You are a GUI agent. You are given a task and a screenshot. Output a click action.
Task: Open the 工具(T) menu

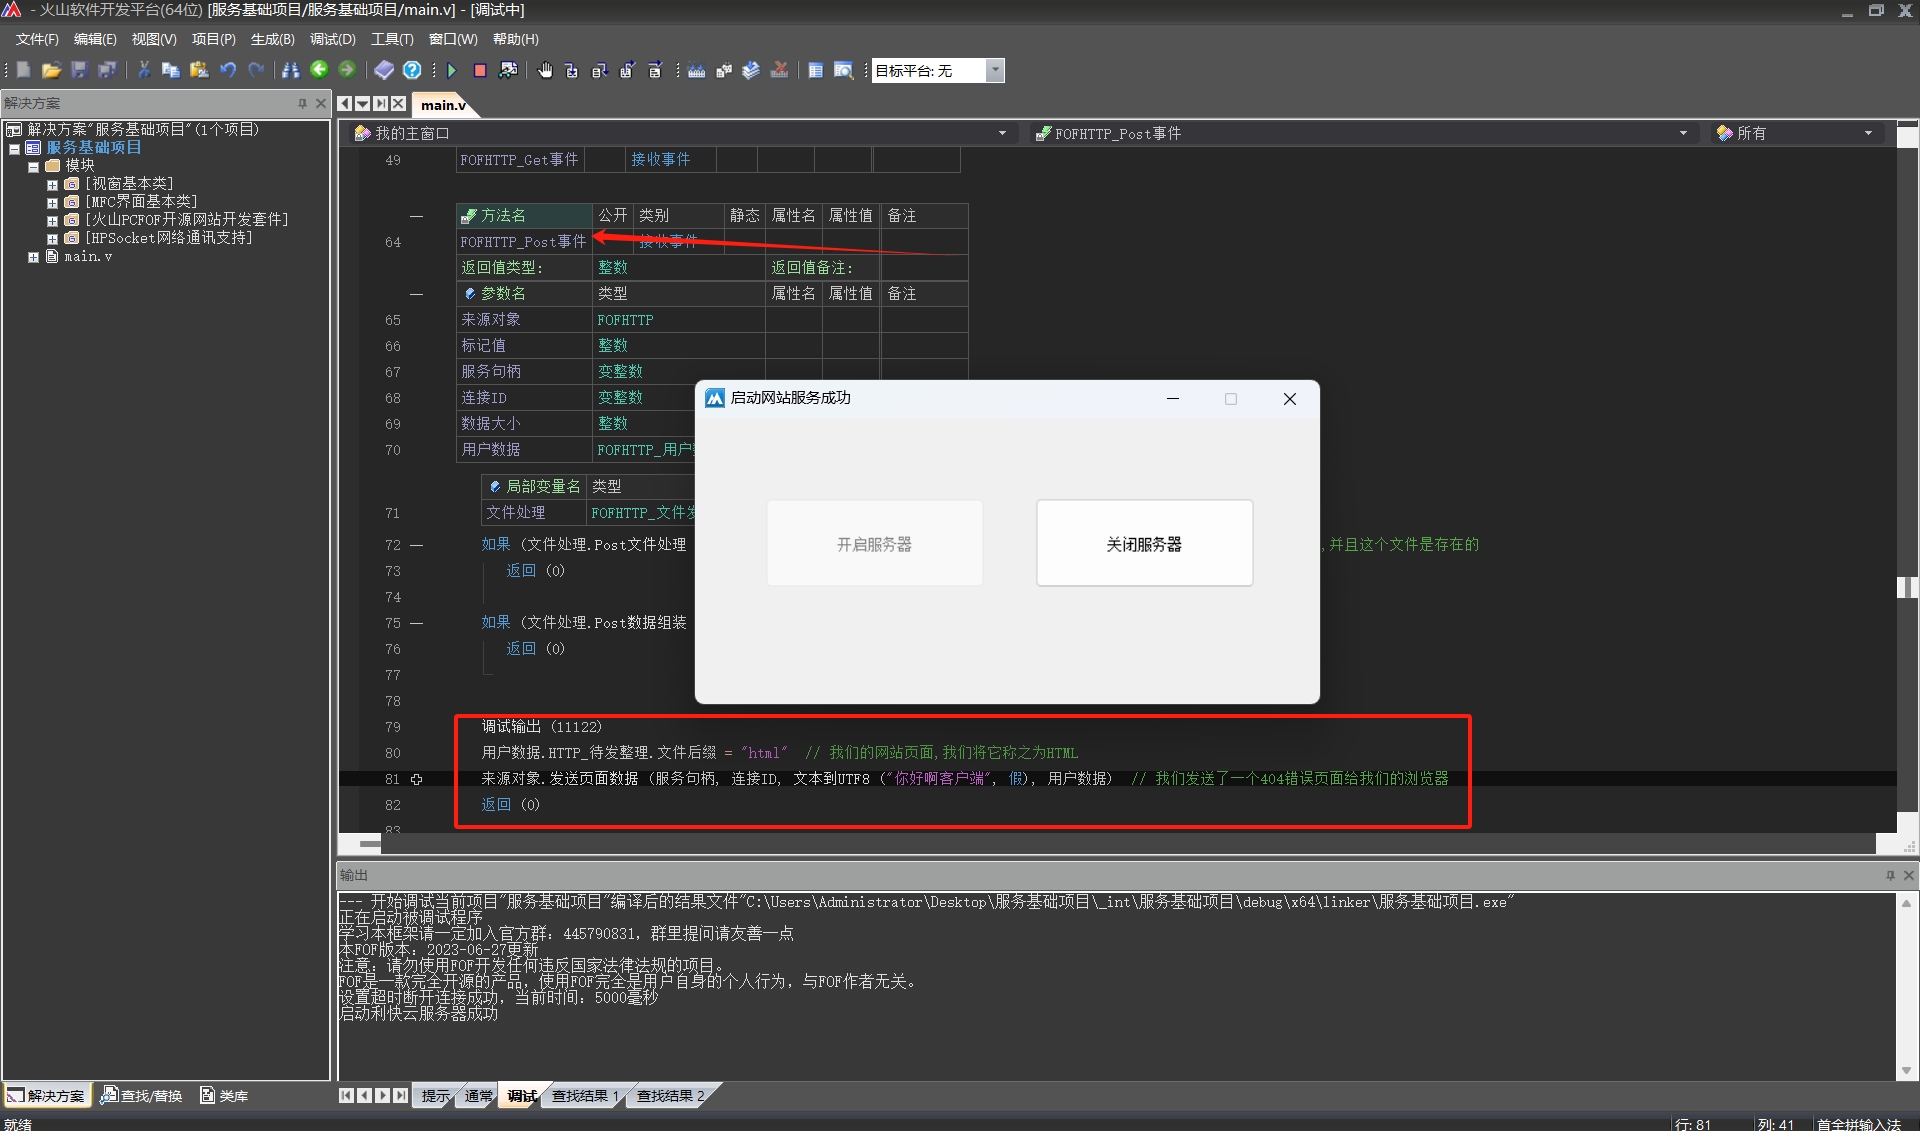click(x=392, y=39)
